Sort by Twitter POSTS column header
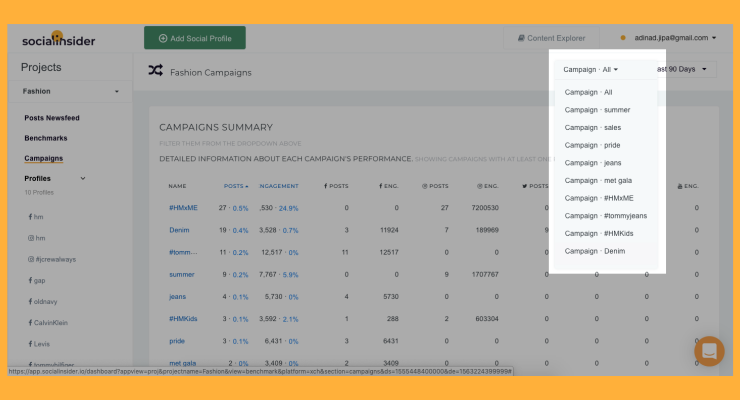Screen dimensions: 740x400 click(x=535, y=186)
